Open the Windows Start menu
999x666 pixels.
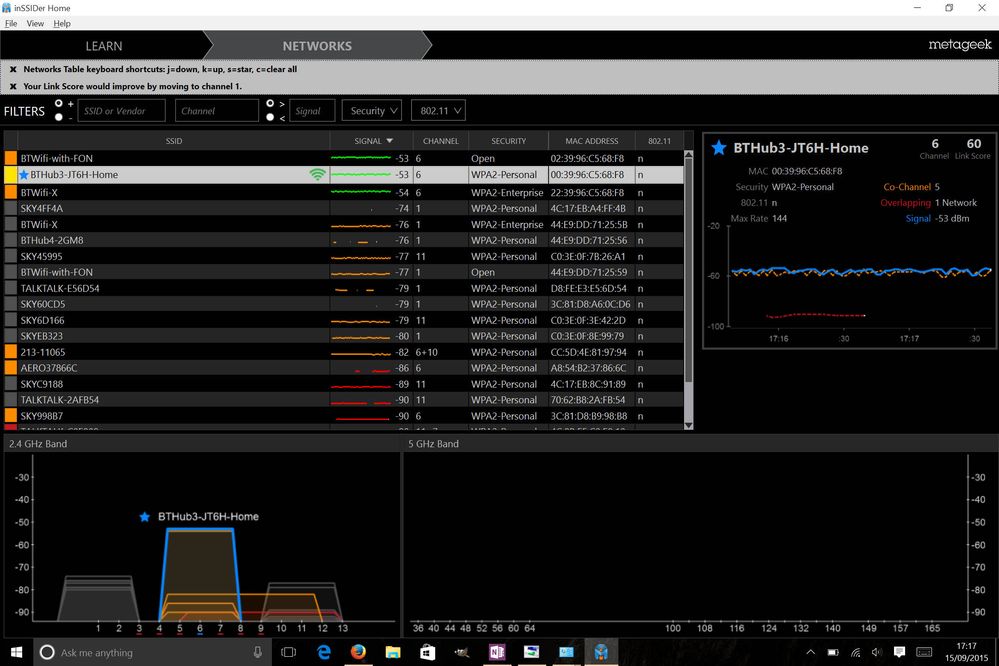click(x=17, y=652)
